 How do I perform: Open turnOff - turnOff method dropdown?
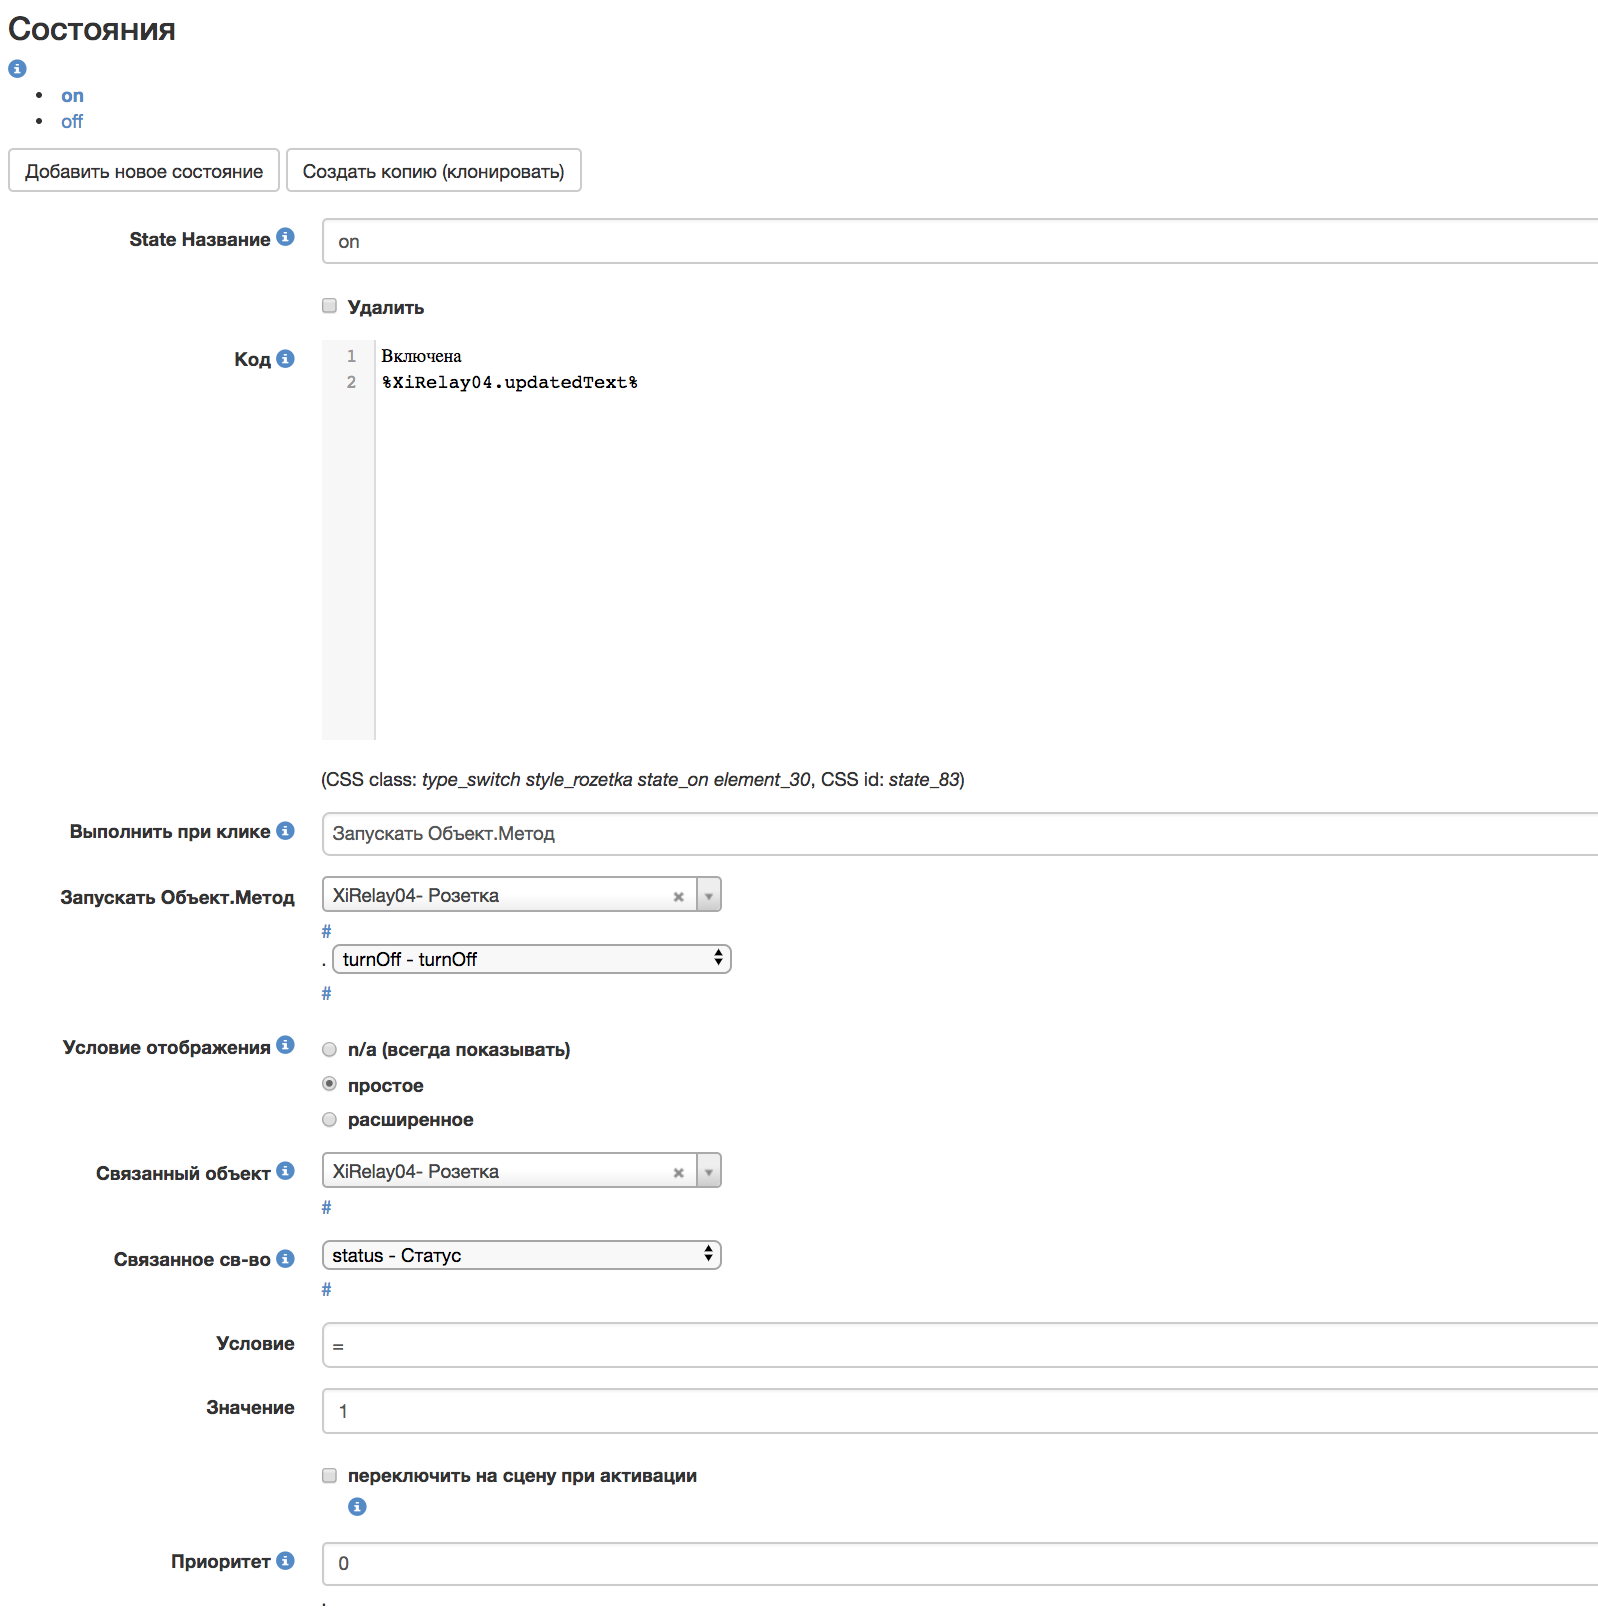pos(532,959)
